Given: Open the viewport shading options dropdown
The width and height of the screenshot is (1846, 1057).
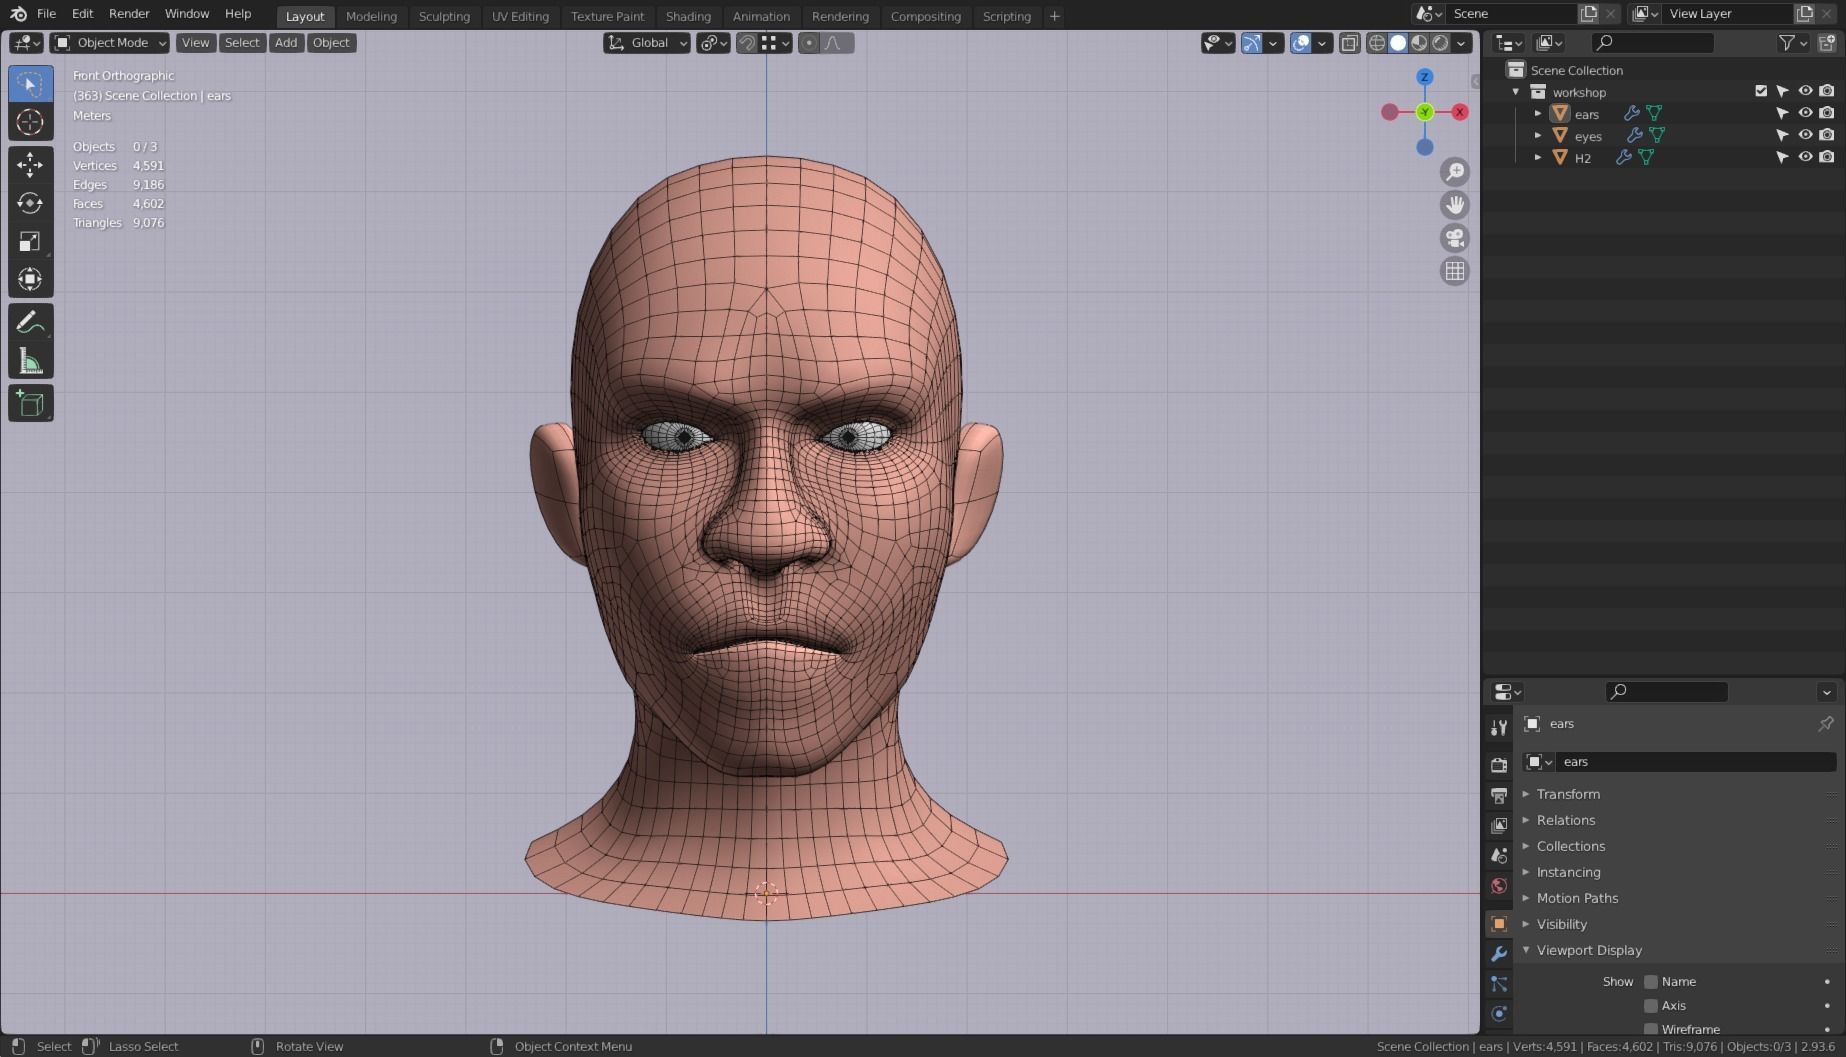Looking at the screenshot, I should [x=1462, y=42].
